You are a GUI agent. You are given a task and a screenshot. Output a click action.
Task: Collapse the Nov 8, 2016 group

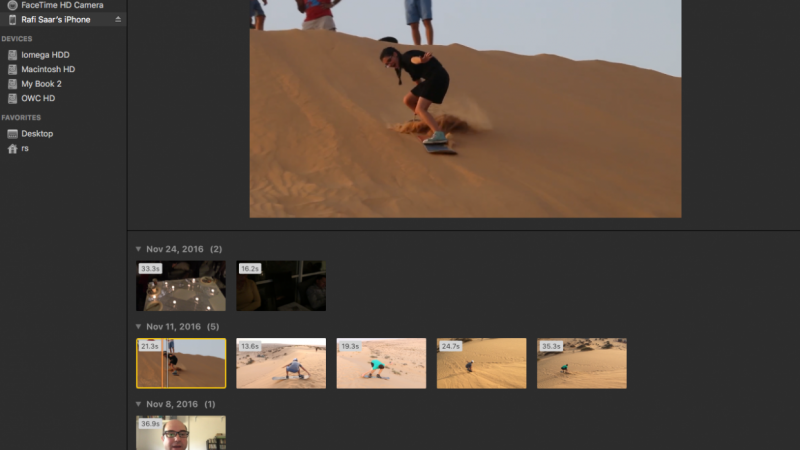(138, 404)
